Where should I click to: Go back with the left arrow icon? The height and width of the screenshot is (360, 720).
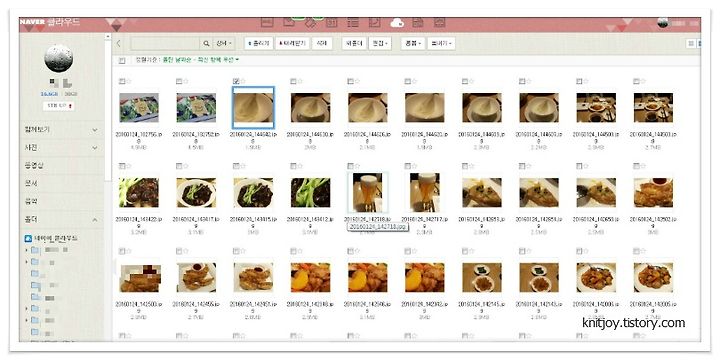[118, 44]
